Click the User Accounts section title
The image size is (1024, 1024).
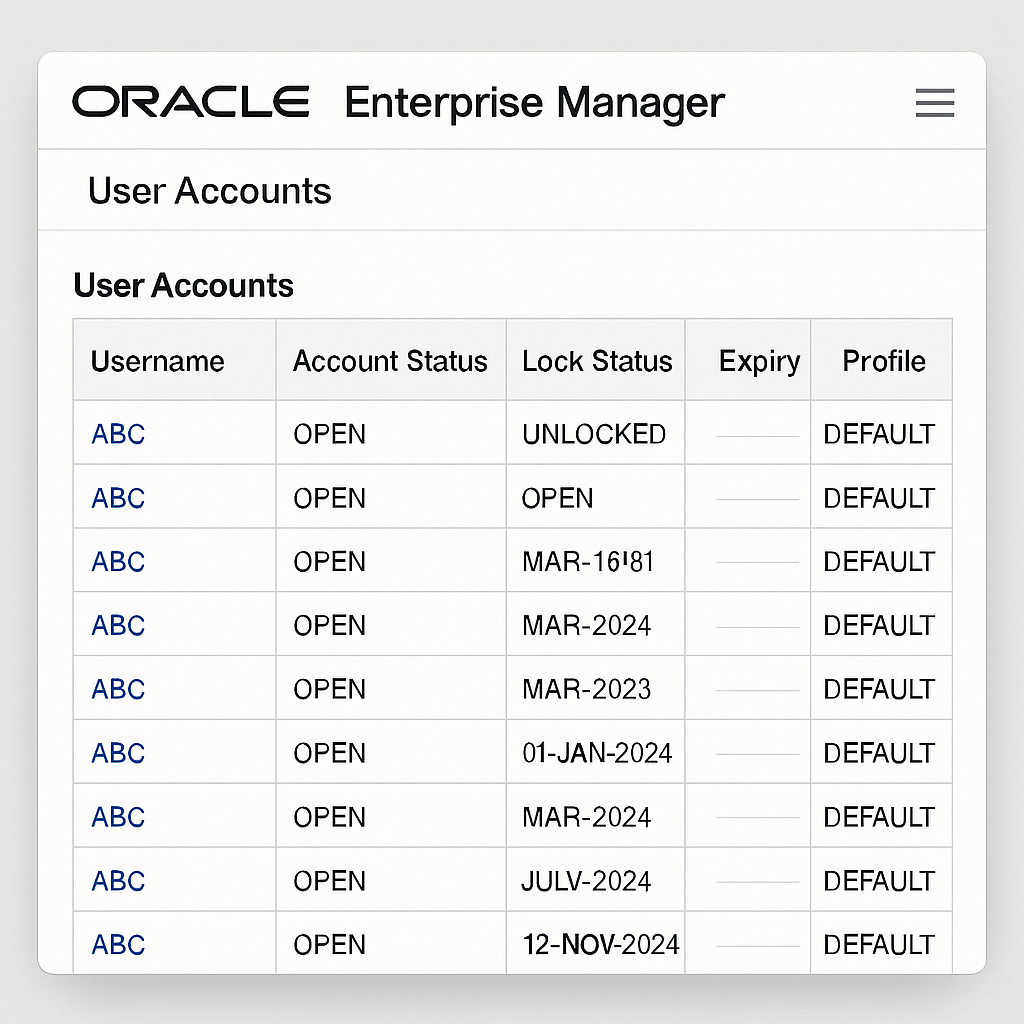coord(183,285)
